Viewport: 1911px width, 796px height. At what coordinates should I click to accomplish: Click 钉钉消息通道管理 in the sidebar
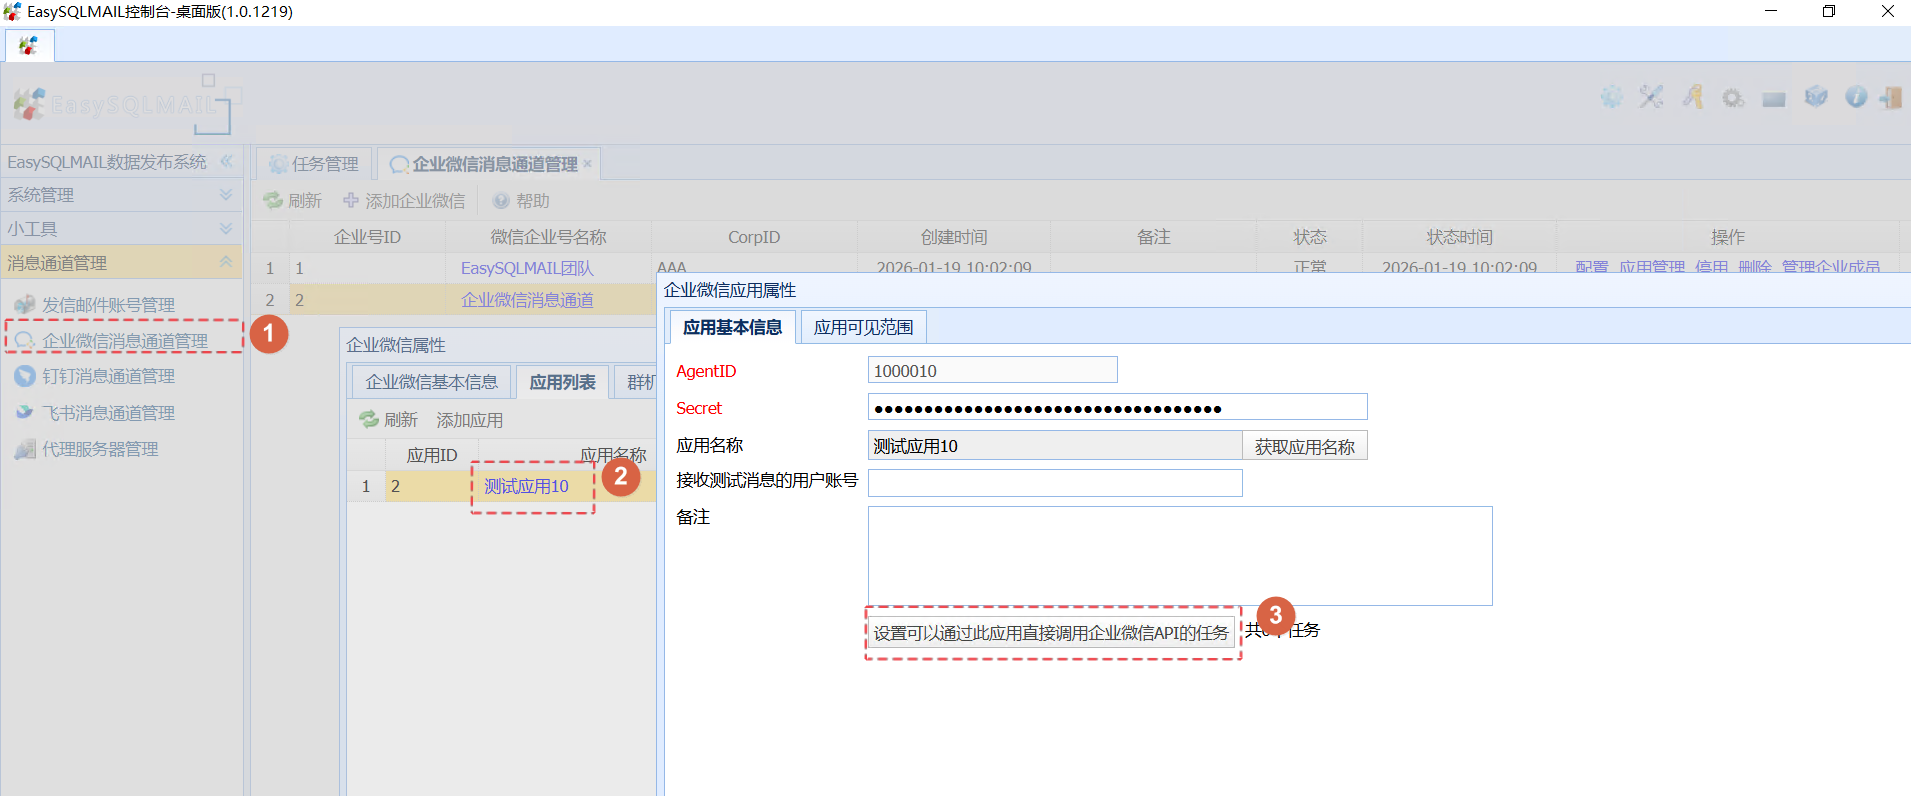pos(108,376)
